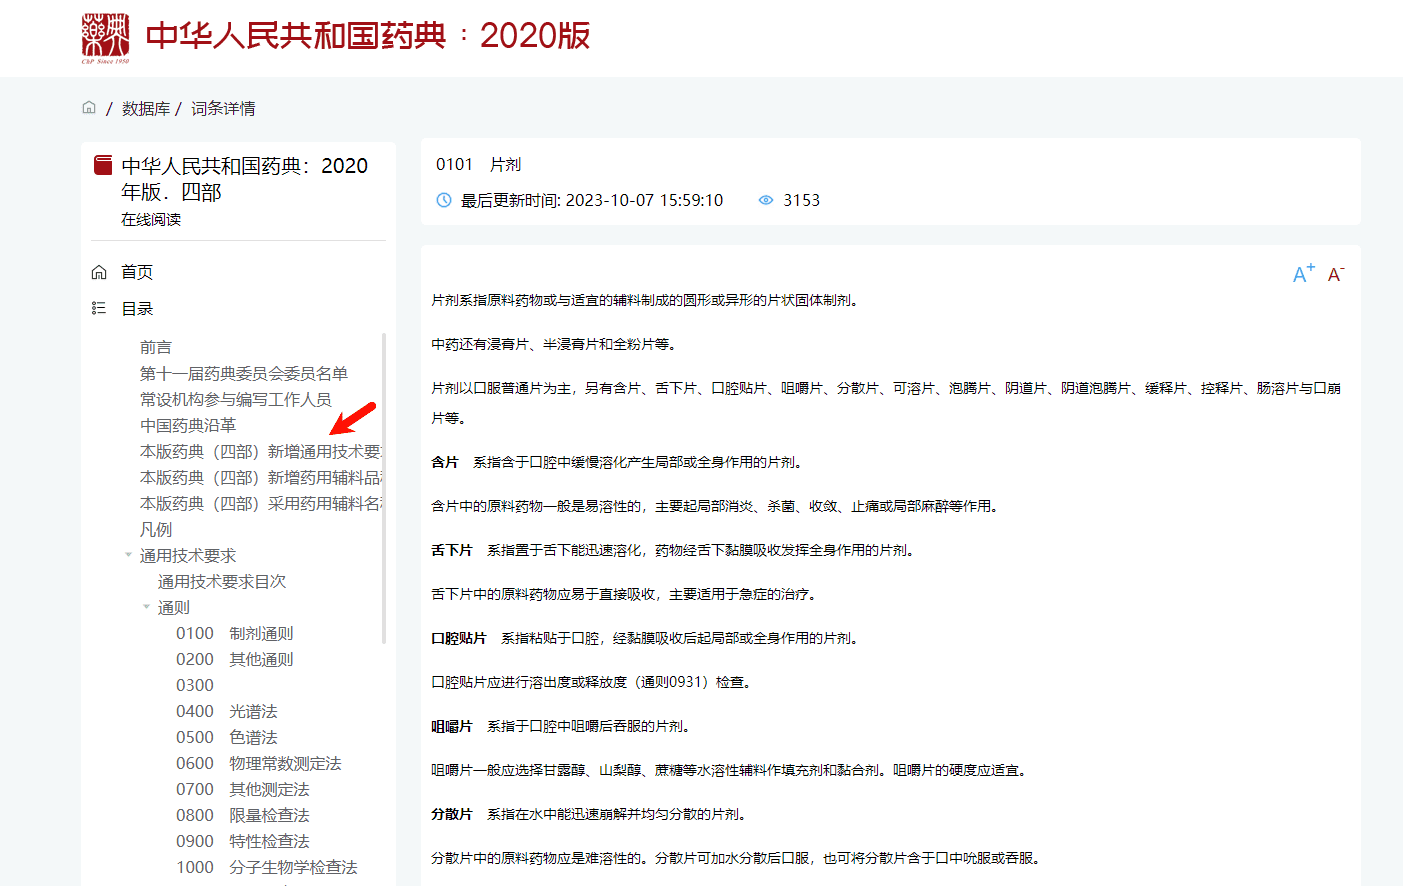Open 0600 物理常数测定法

coord(259,763)
